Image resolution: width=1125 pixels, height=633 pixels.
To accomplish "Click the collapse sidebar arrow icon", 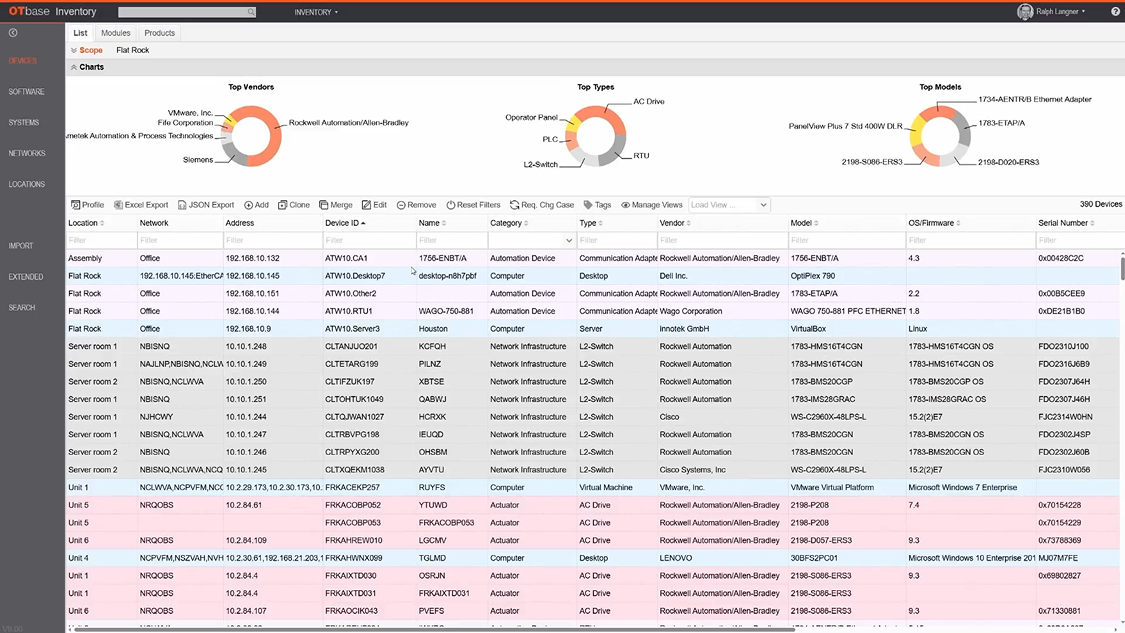I will [x=13, y=33].
